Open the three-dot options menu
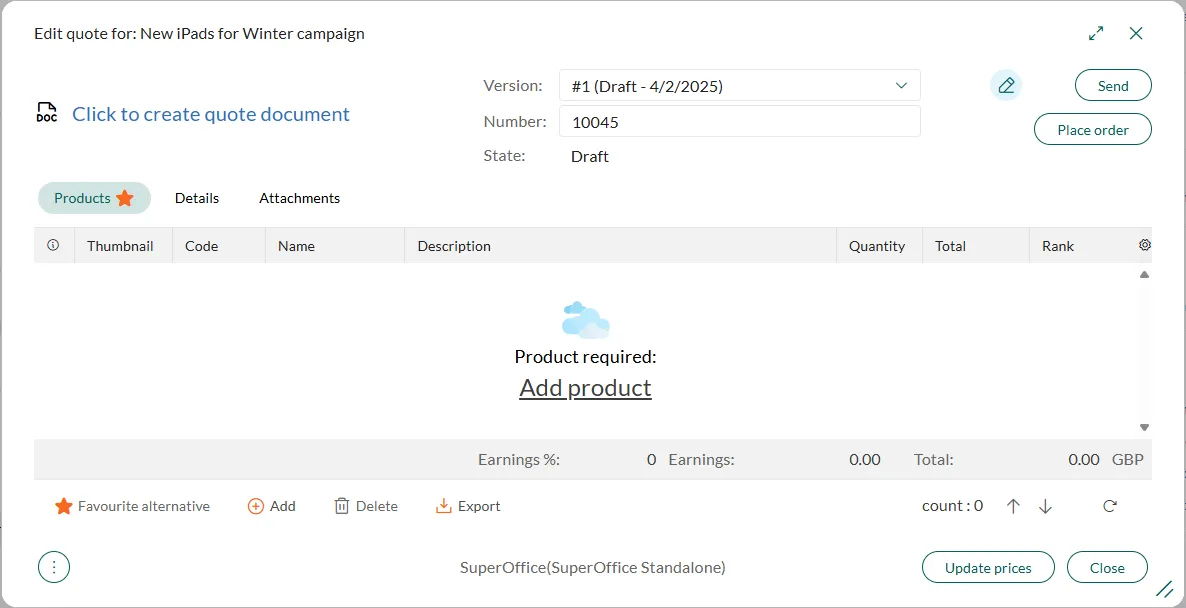This screenshot has width=1186, height=608. click(54, 567)
